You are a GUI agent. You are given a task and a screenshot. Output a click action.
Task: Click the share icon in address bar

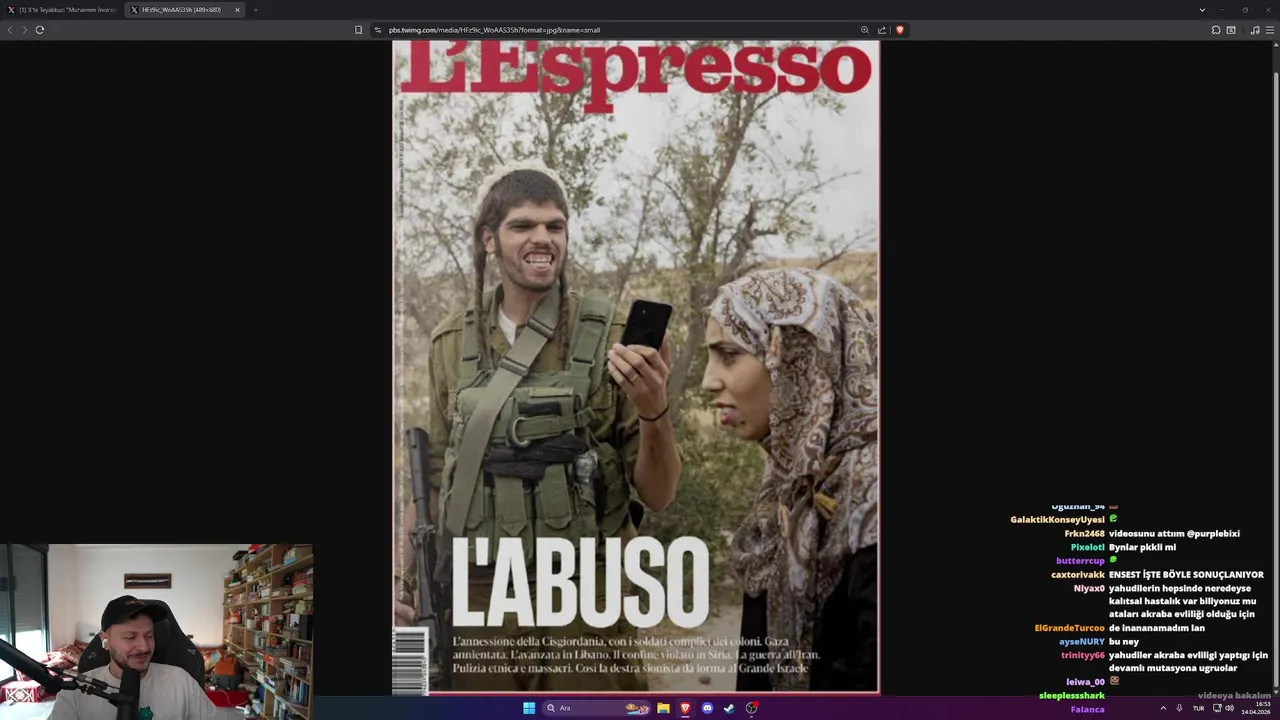tap(882, 30)
